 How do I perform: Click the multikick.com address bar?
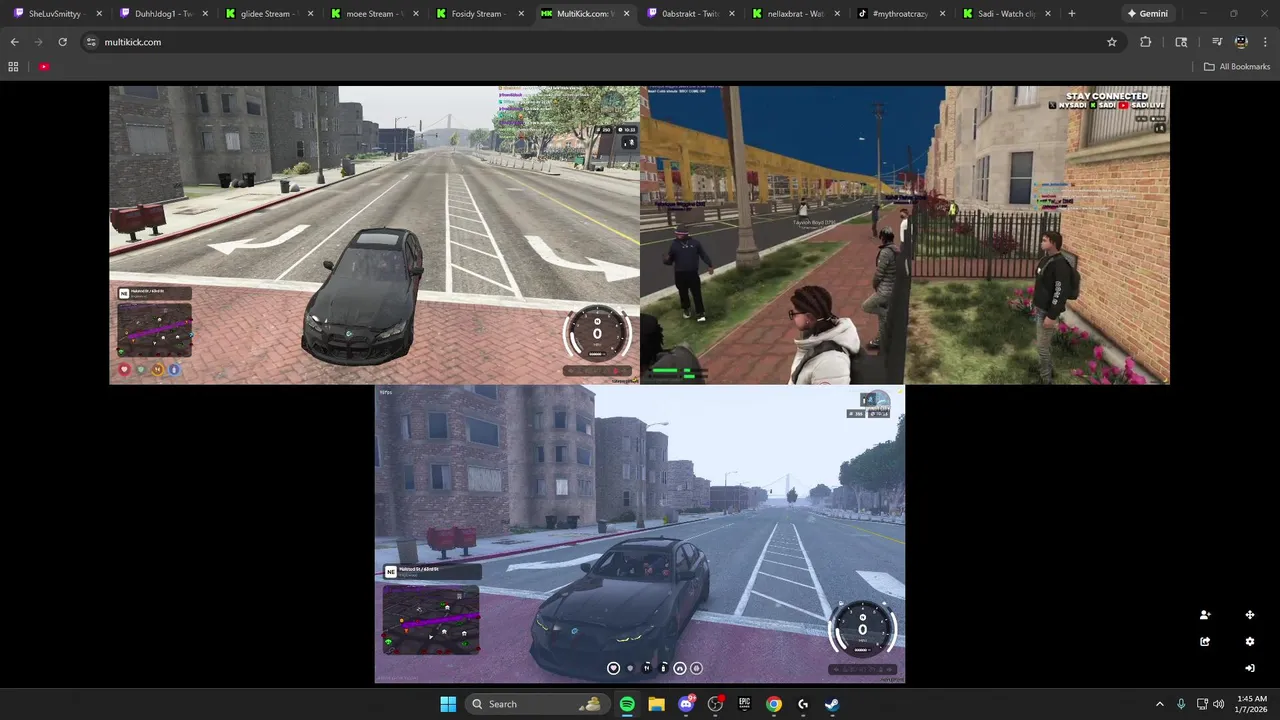600,42
